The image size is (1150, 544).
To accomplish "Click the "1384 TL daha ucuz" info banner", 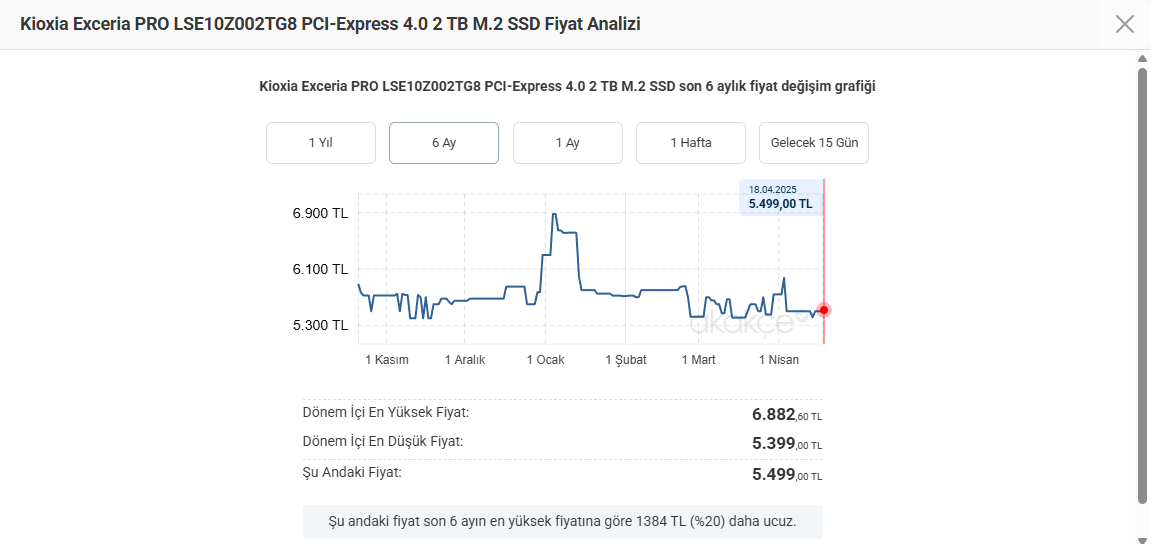I will tap(562, 521).
